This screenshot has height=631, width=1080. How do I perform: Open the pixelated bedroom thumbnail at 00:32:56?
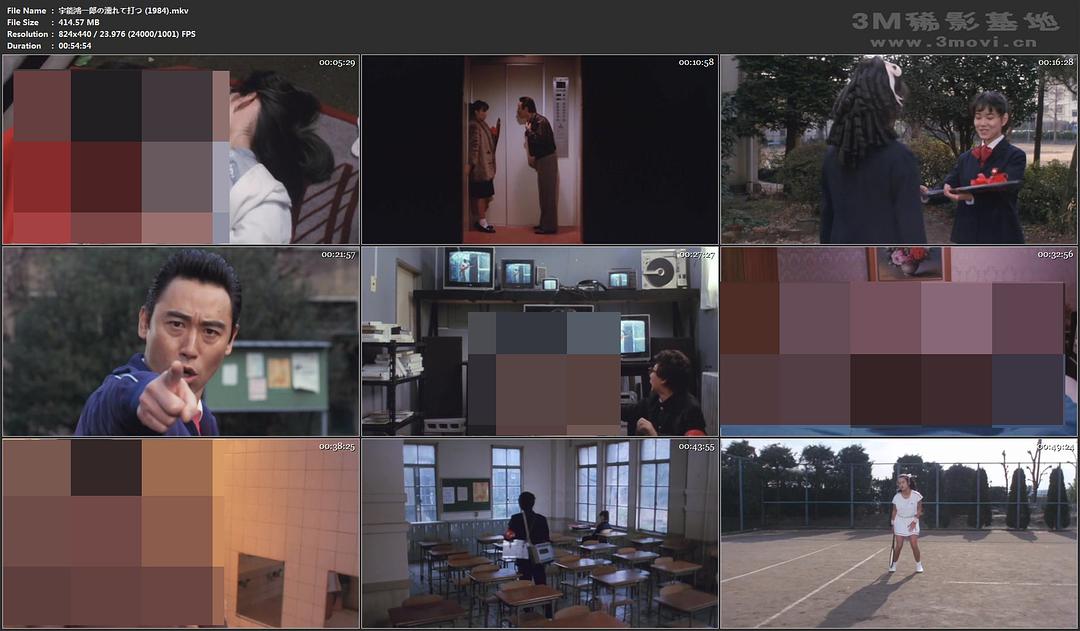(x=900, y=340)
